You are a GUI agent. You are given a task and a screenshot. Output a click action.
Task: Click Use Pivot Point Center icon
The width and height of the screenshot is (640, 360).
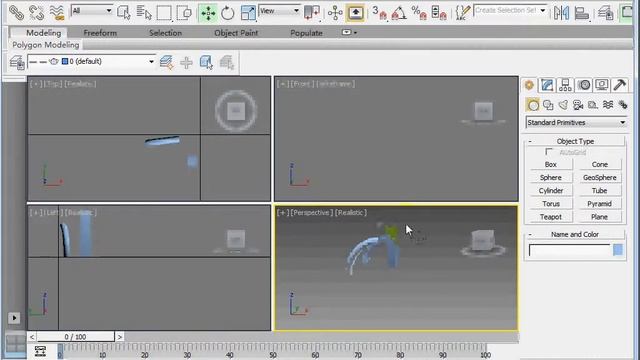[x=312, y=13]
